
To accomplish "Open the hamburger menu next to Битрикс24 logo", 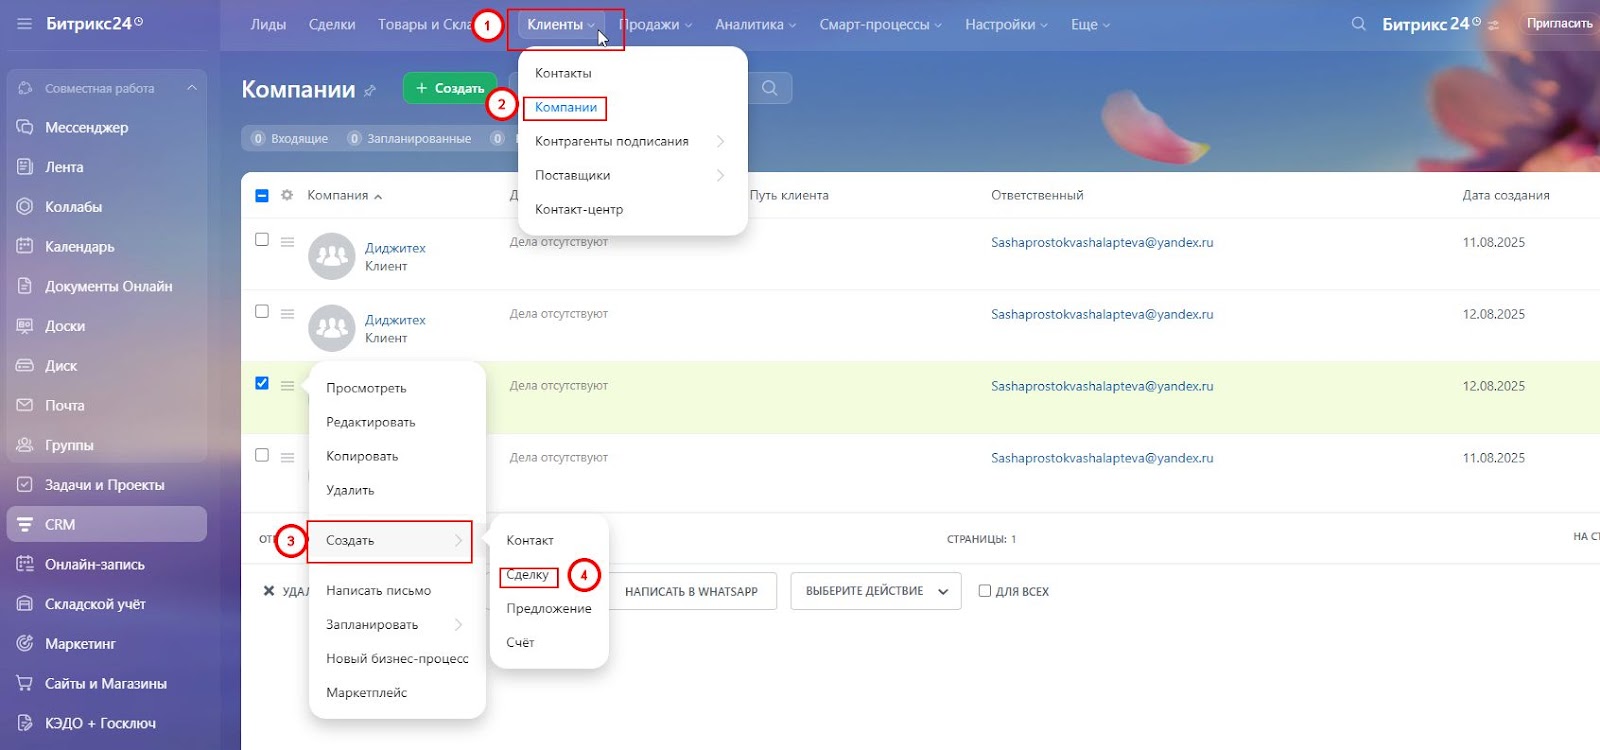I will 24,24.
